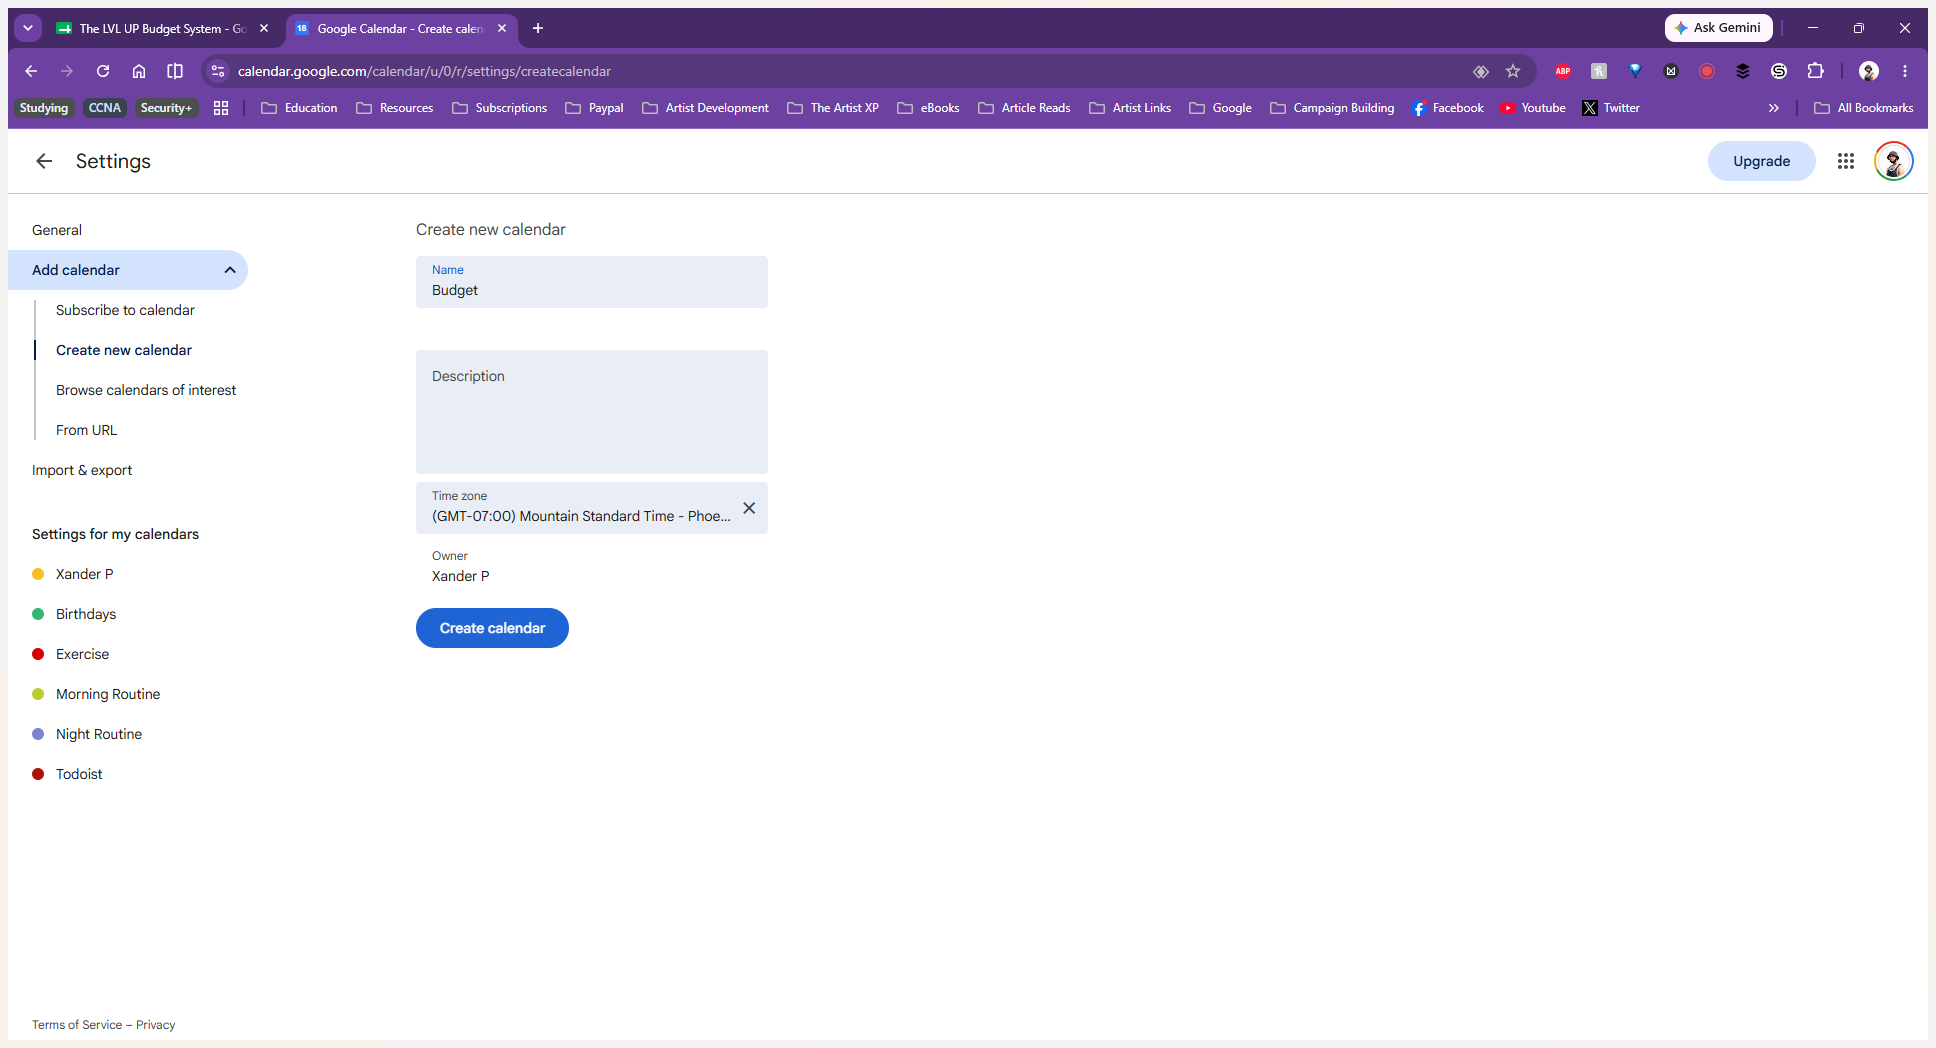This screenshot has height=1048, width=1936.
Task: Click browser forward arrow
Action: click(x=67, y=71)
